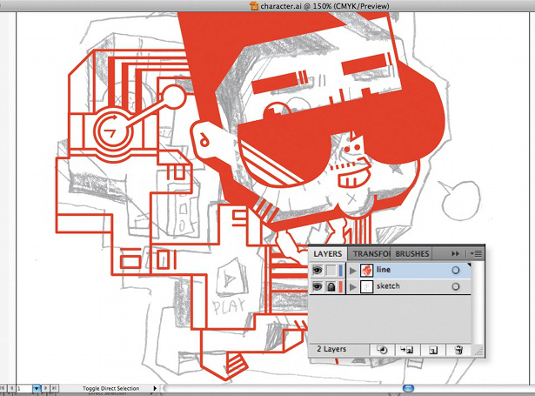Expand the line layer disclosure triangle
This screenshot has height=396, width=535.
point(353,271)
